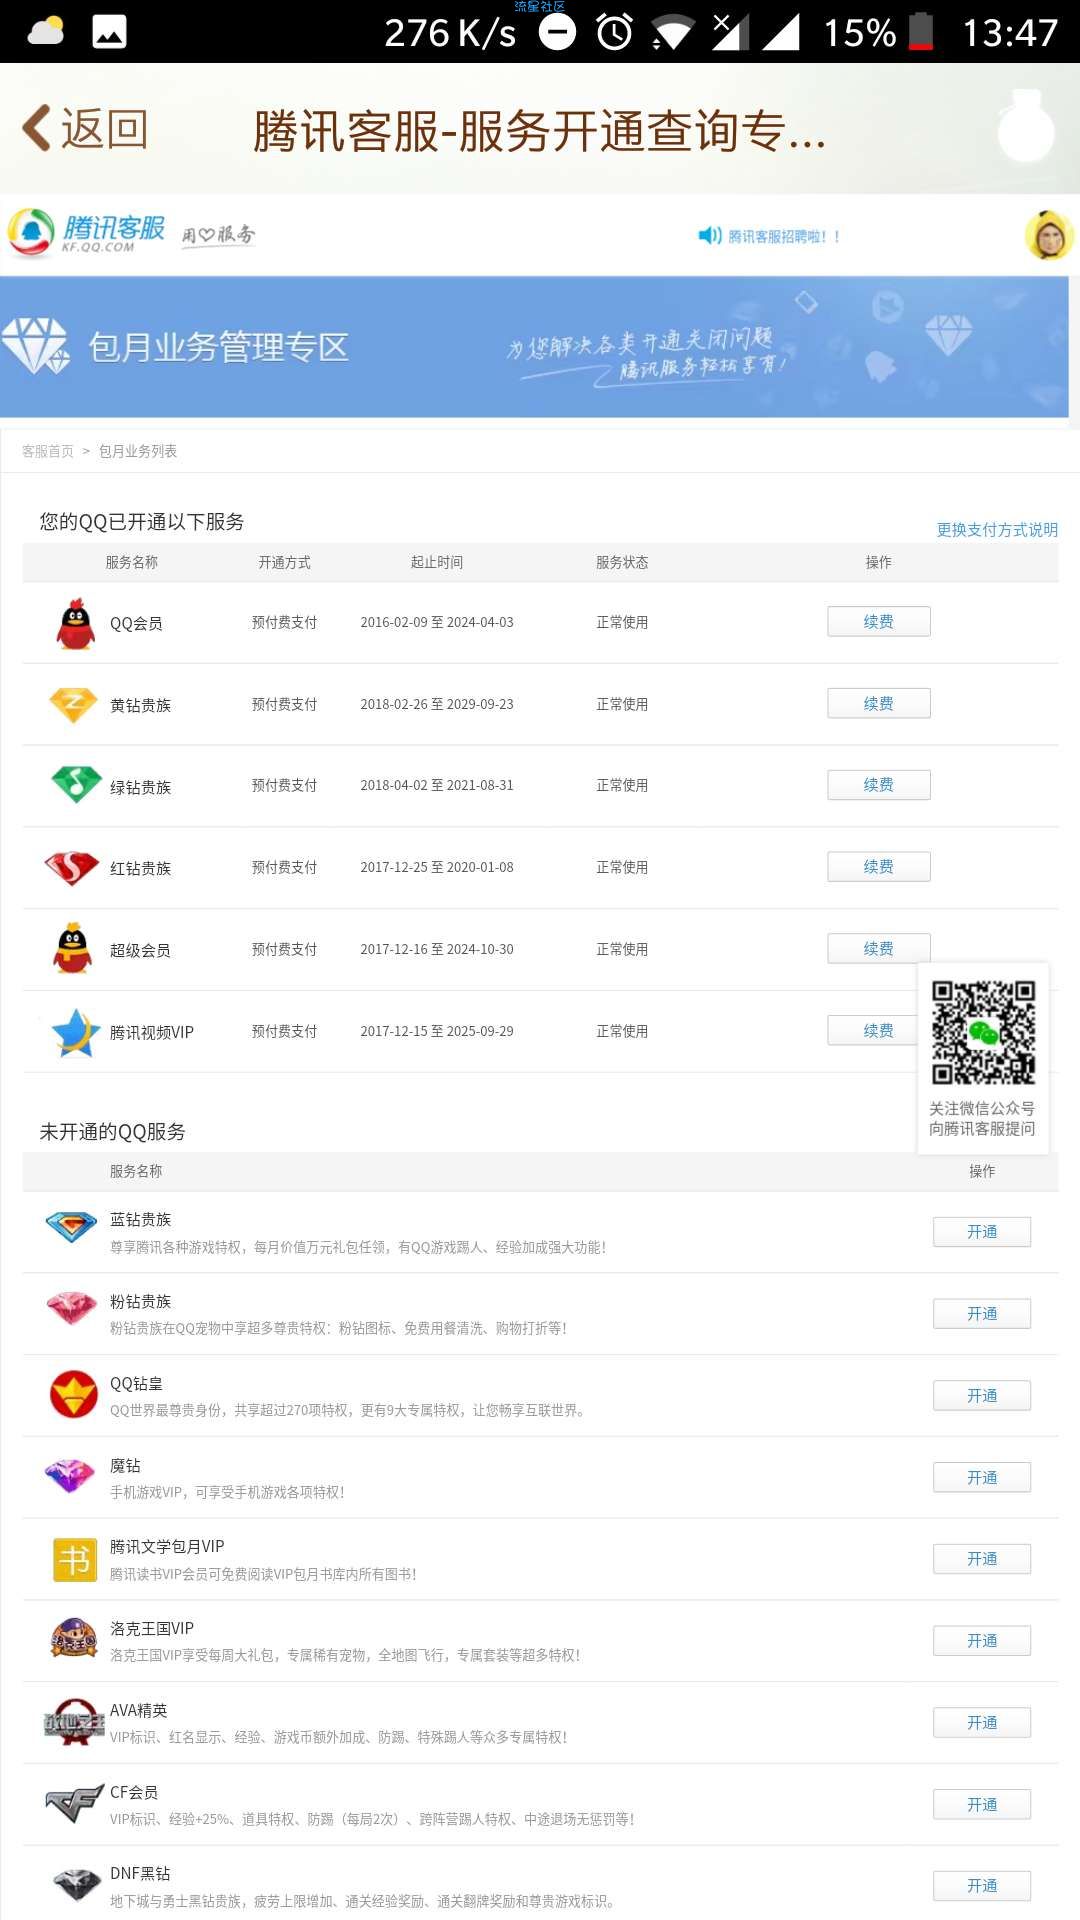
Task: Click the 洛克王国VIP game icon
Action: (x=74, y=1640)
